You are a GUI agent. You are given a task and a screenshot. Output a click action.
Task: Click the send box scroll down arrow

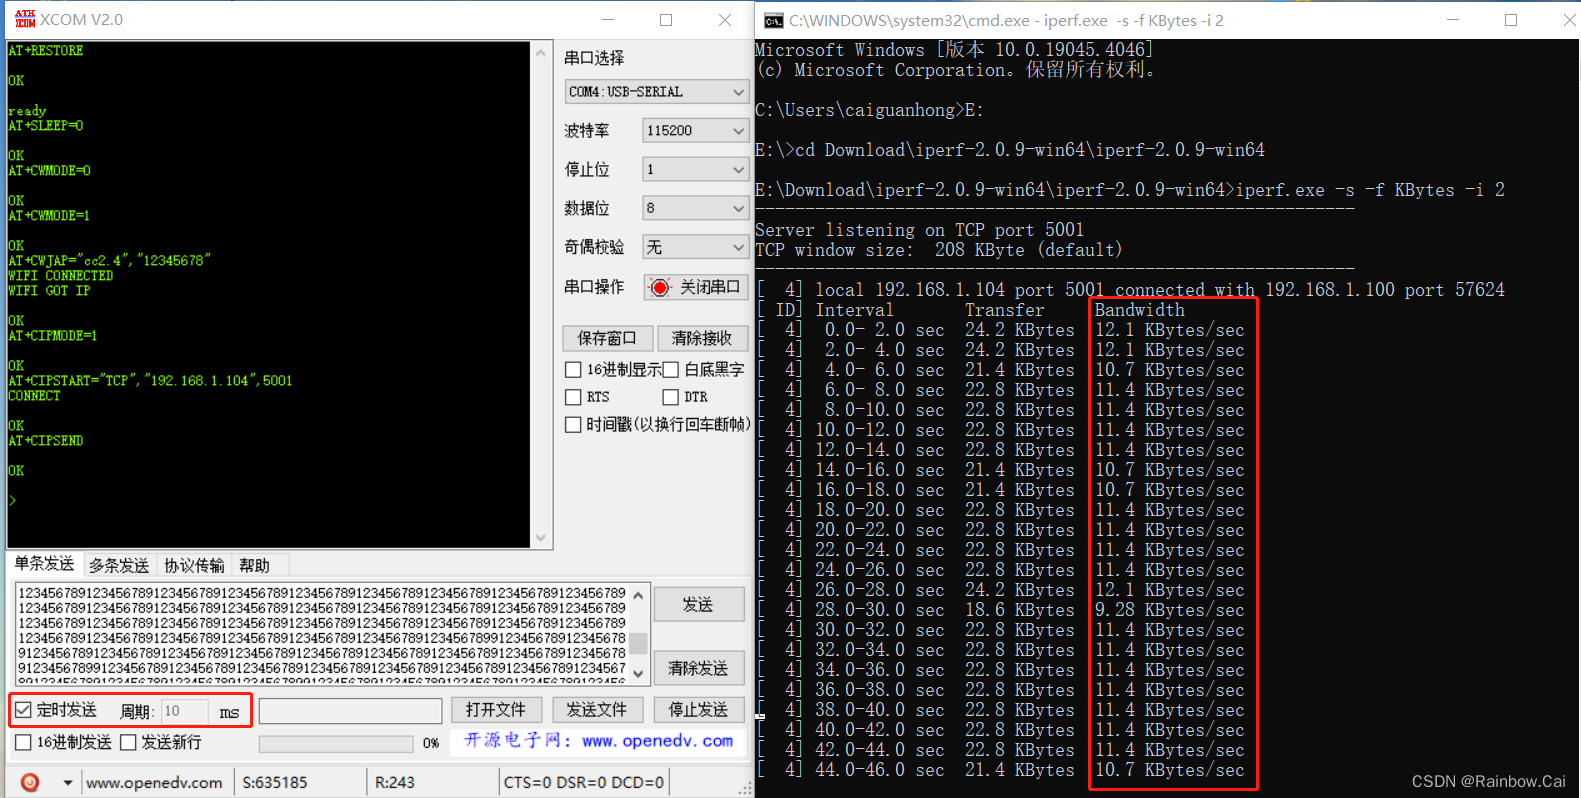coord(638,673)
